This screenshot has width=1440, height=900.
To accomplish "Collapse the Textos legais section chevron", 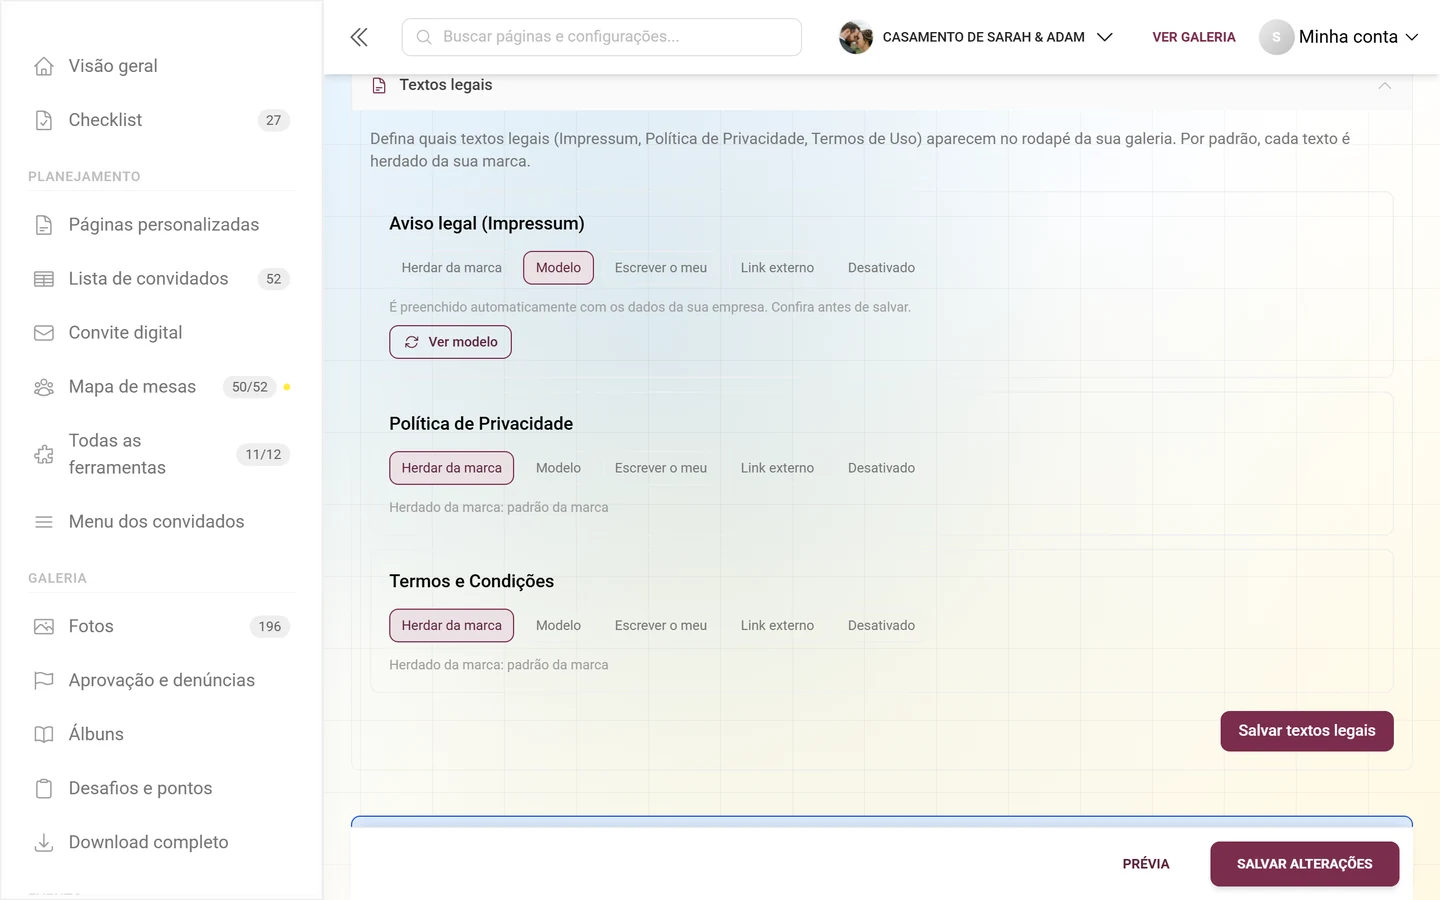I will 1385,86.
